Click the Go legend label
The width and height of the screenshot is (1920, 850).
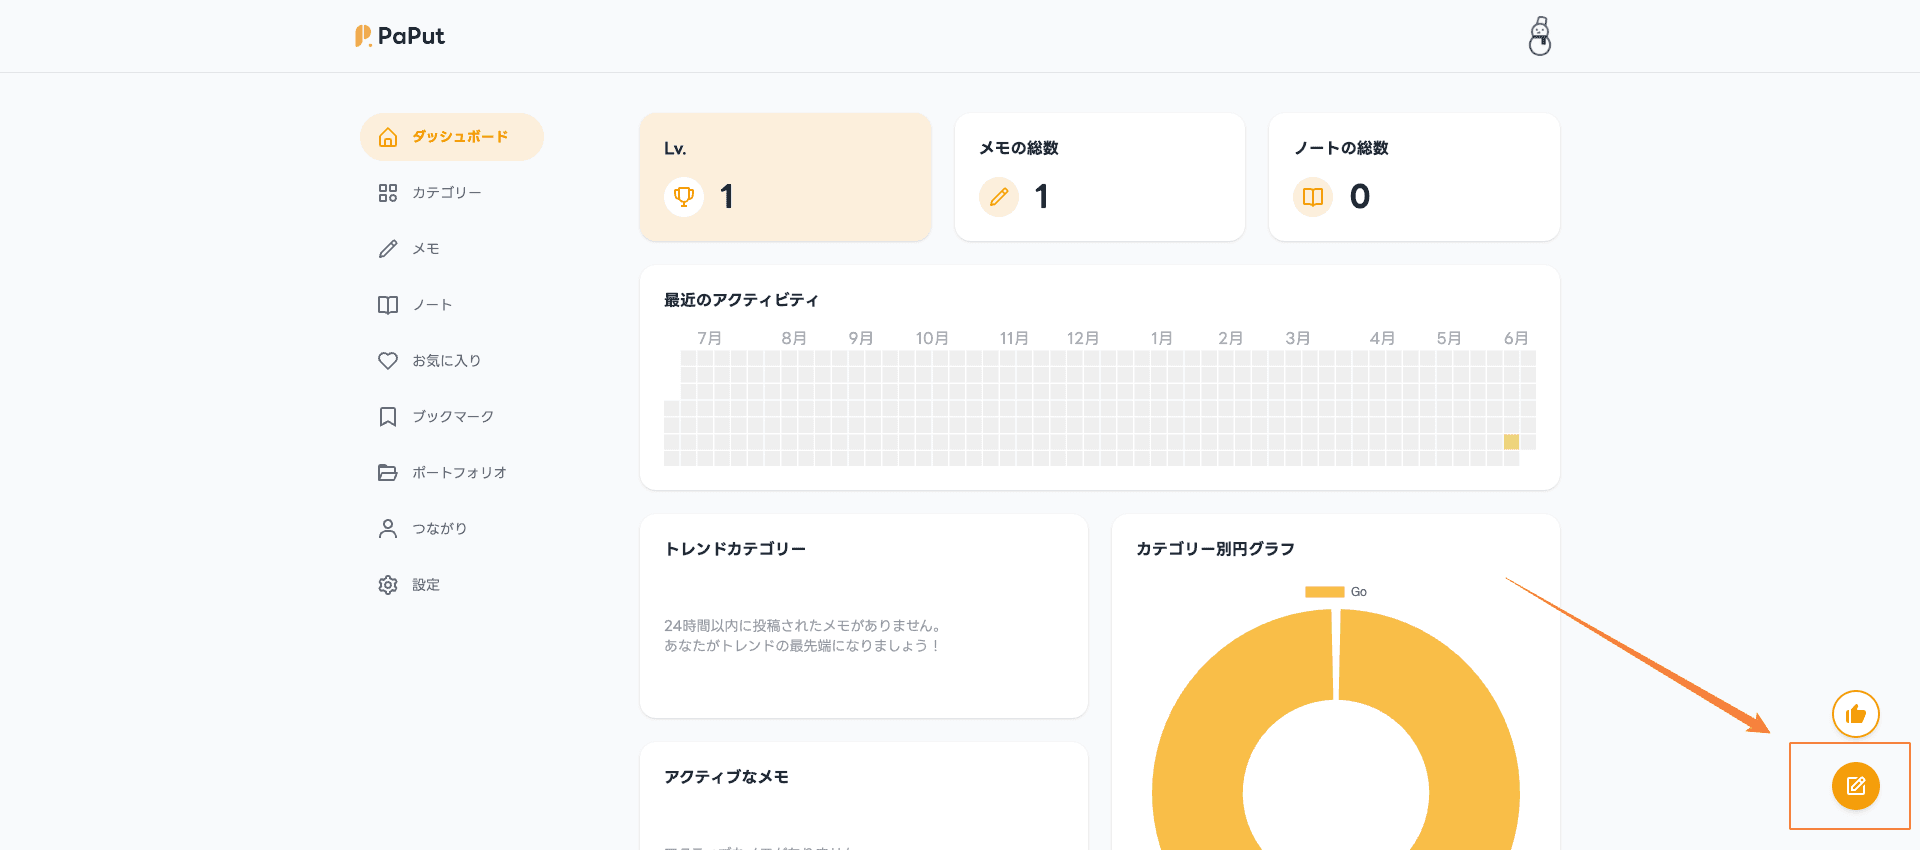coord(1359,592)
